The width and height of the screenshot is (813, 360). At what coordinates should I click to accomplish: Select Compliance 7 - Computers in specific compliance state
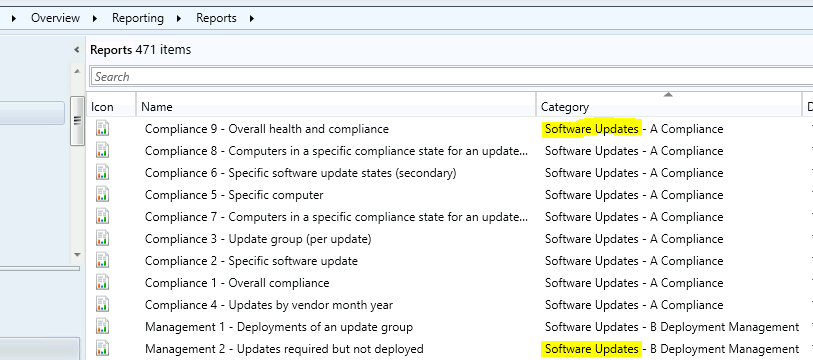(337, 217)
